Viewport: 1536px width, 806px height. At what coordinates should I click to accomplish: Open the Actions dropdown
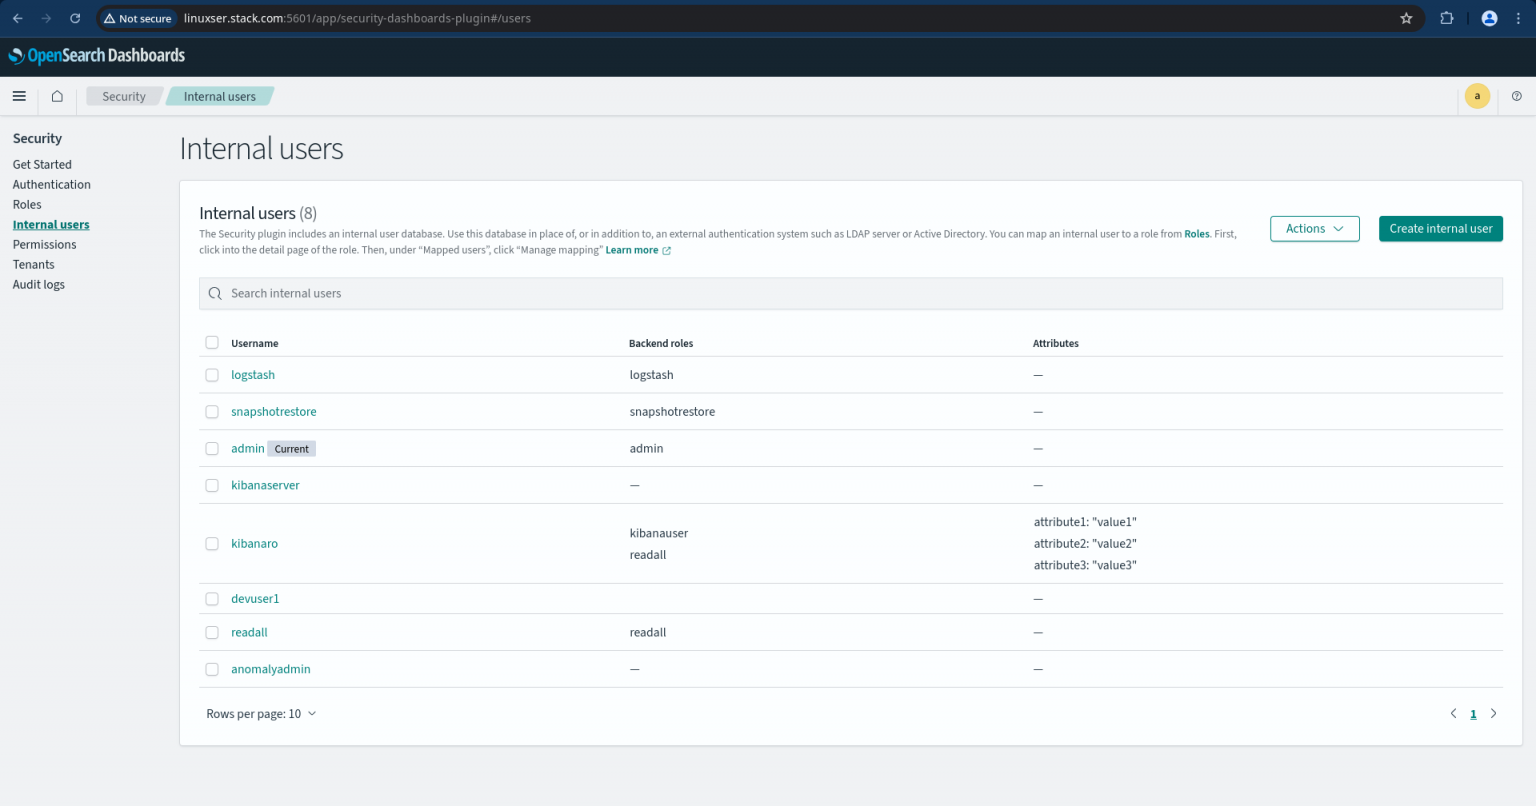pos(1314,228)
